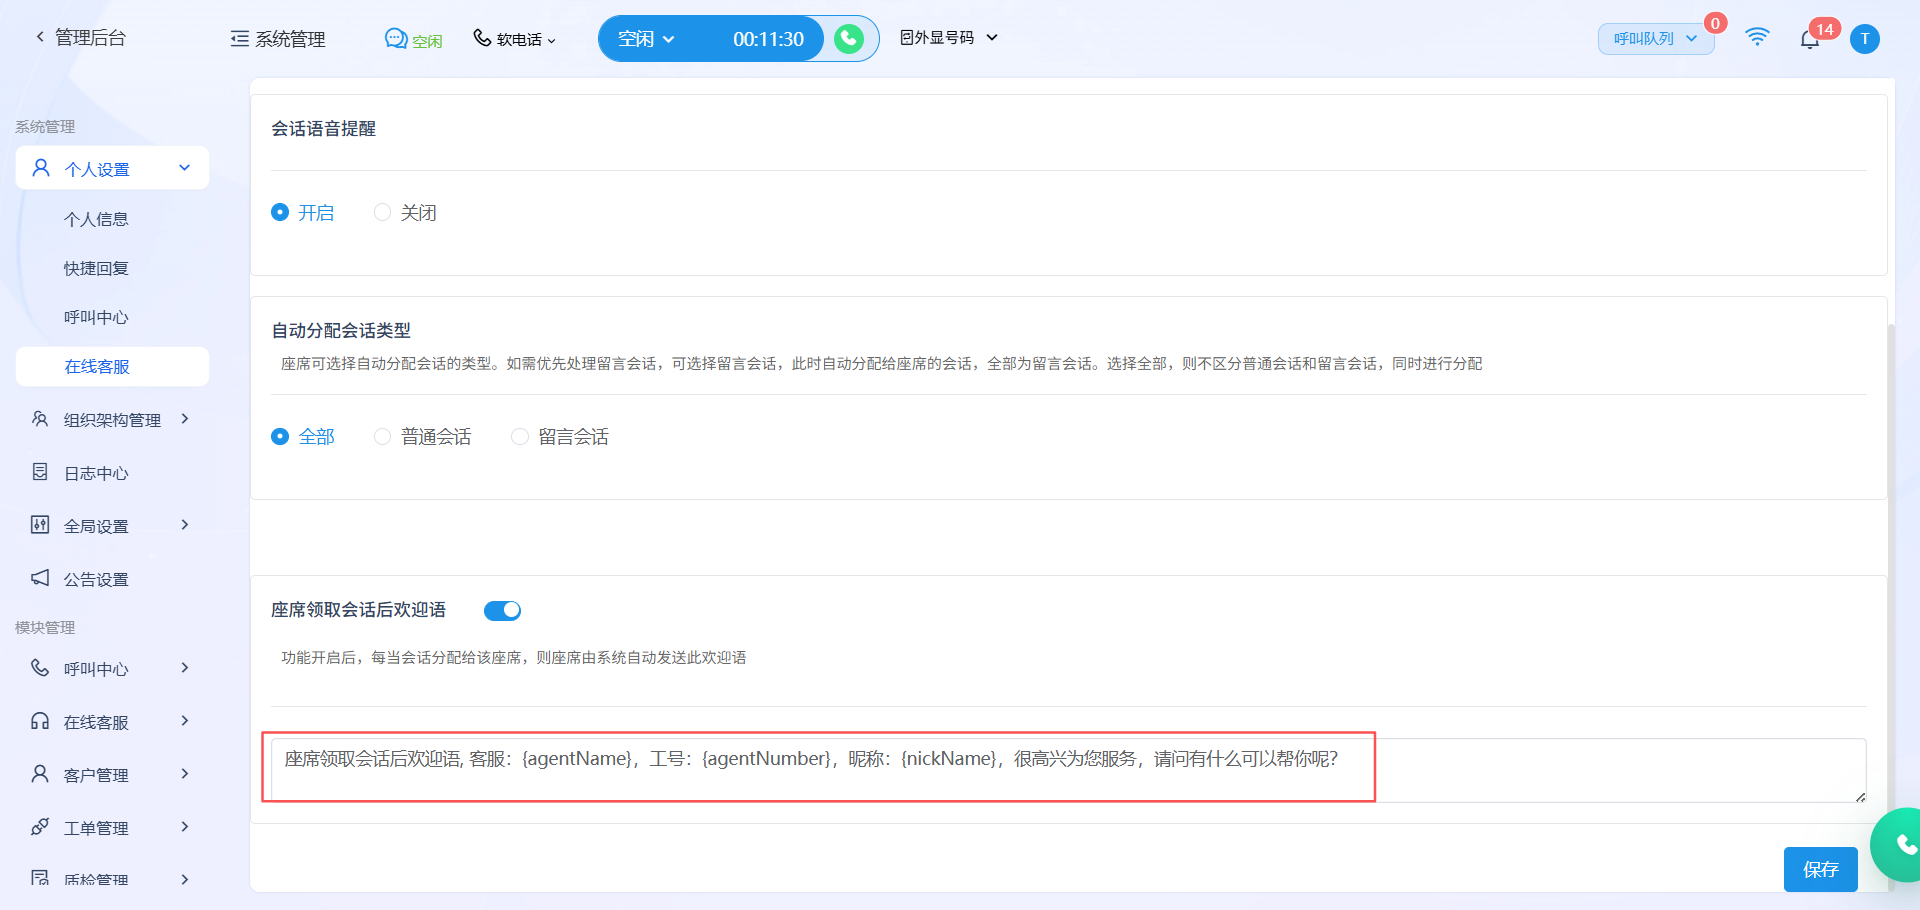Expand the 全局设置 submenu arrow
Image resolution: width=1920 pixels, height=910 pixels.
185,525
